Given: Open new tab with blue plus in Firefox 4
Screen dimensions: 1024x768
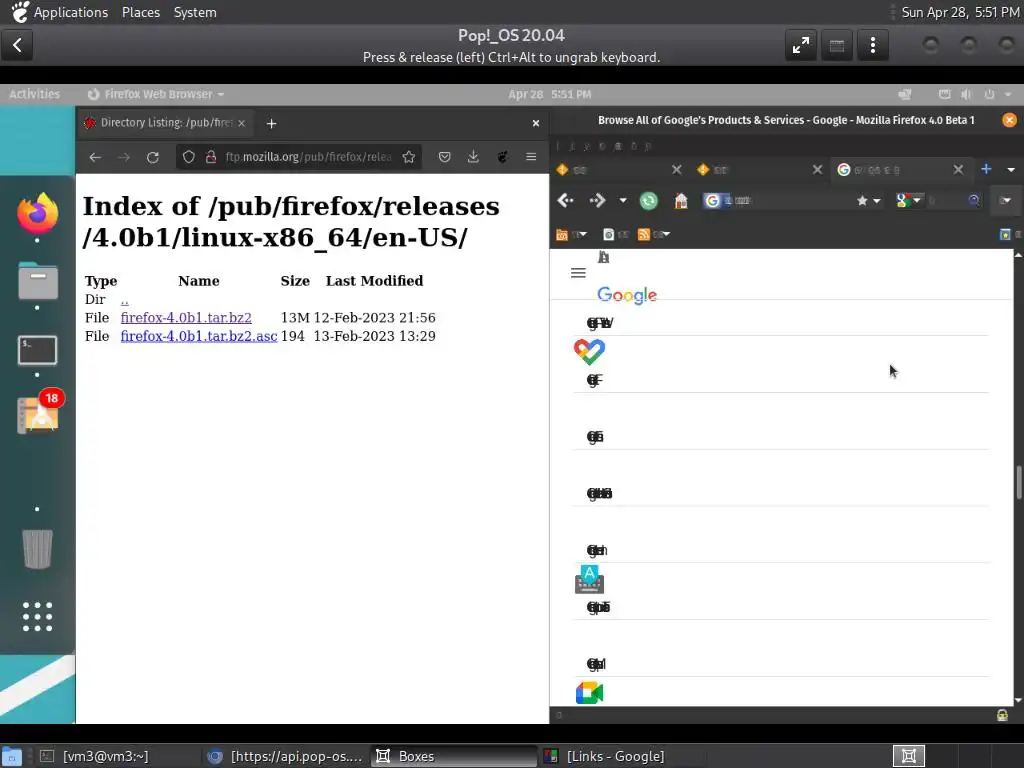Looking at the screenshot, I should pos(986,169).
